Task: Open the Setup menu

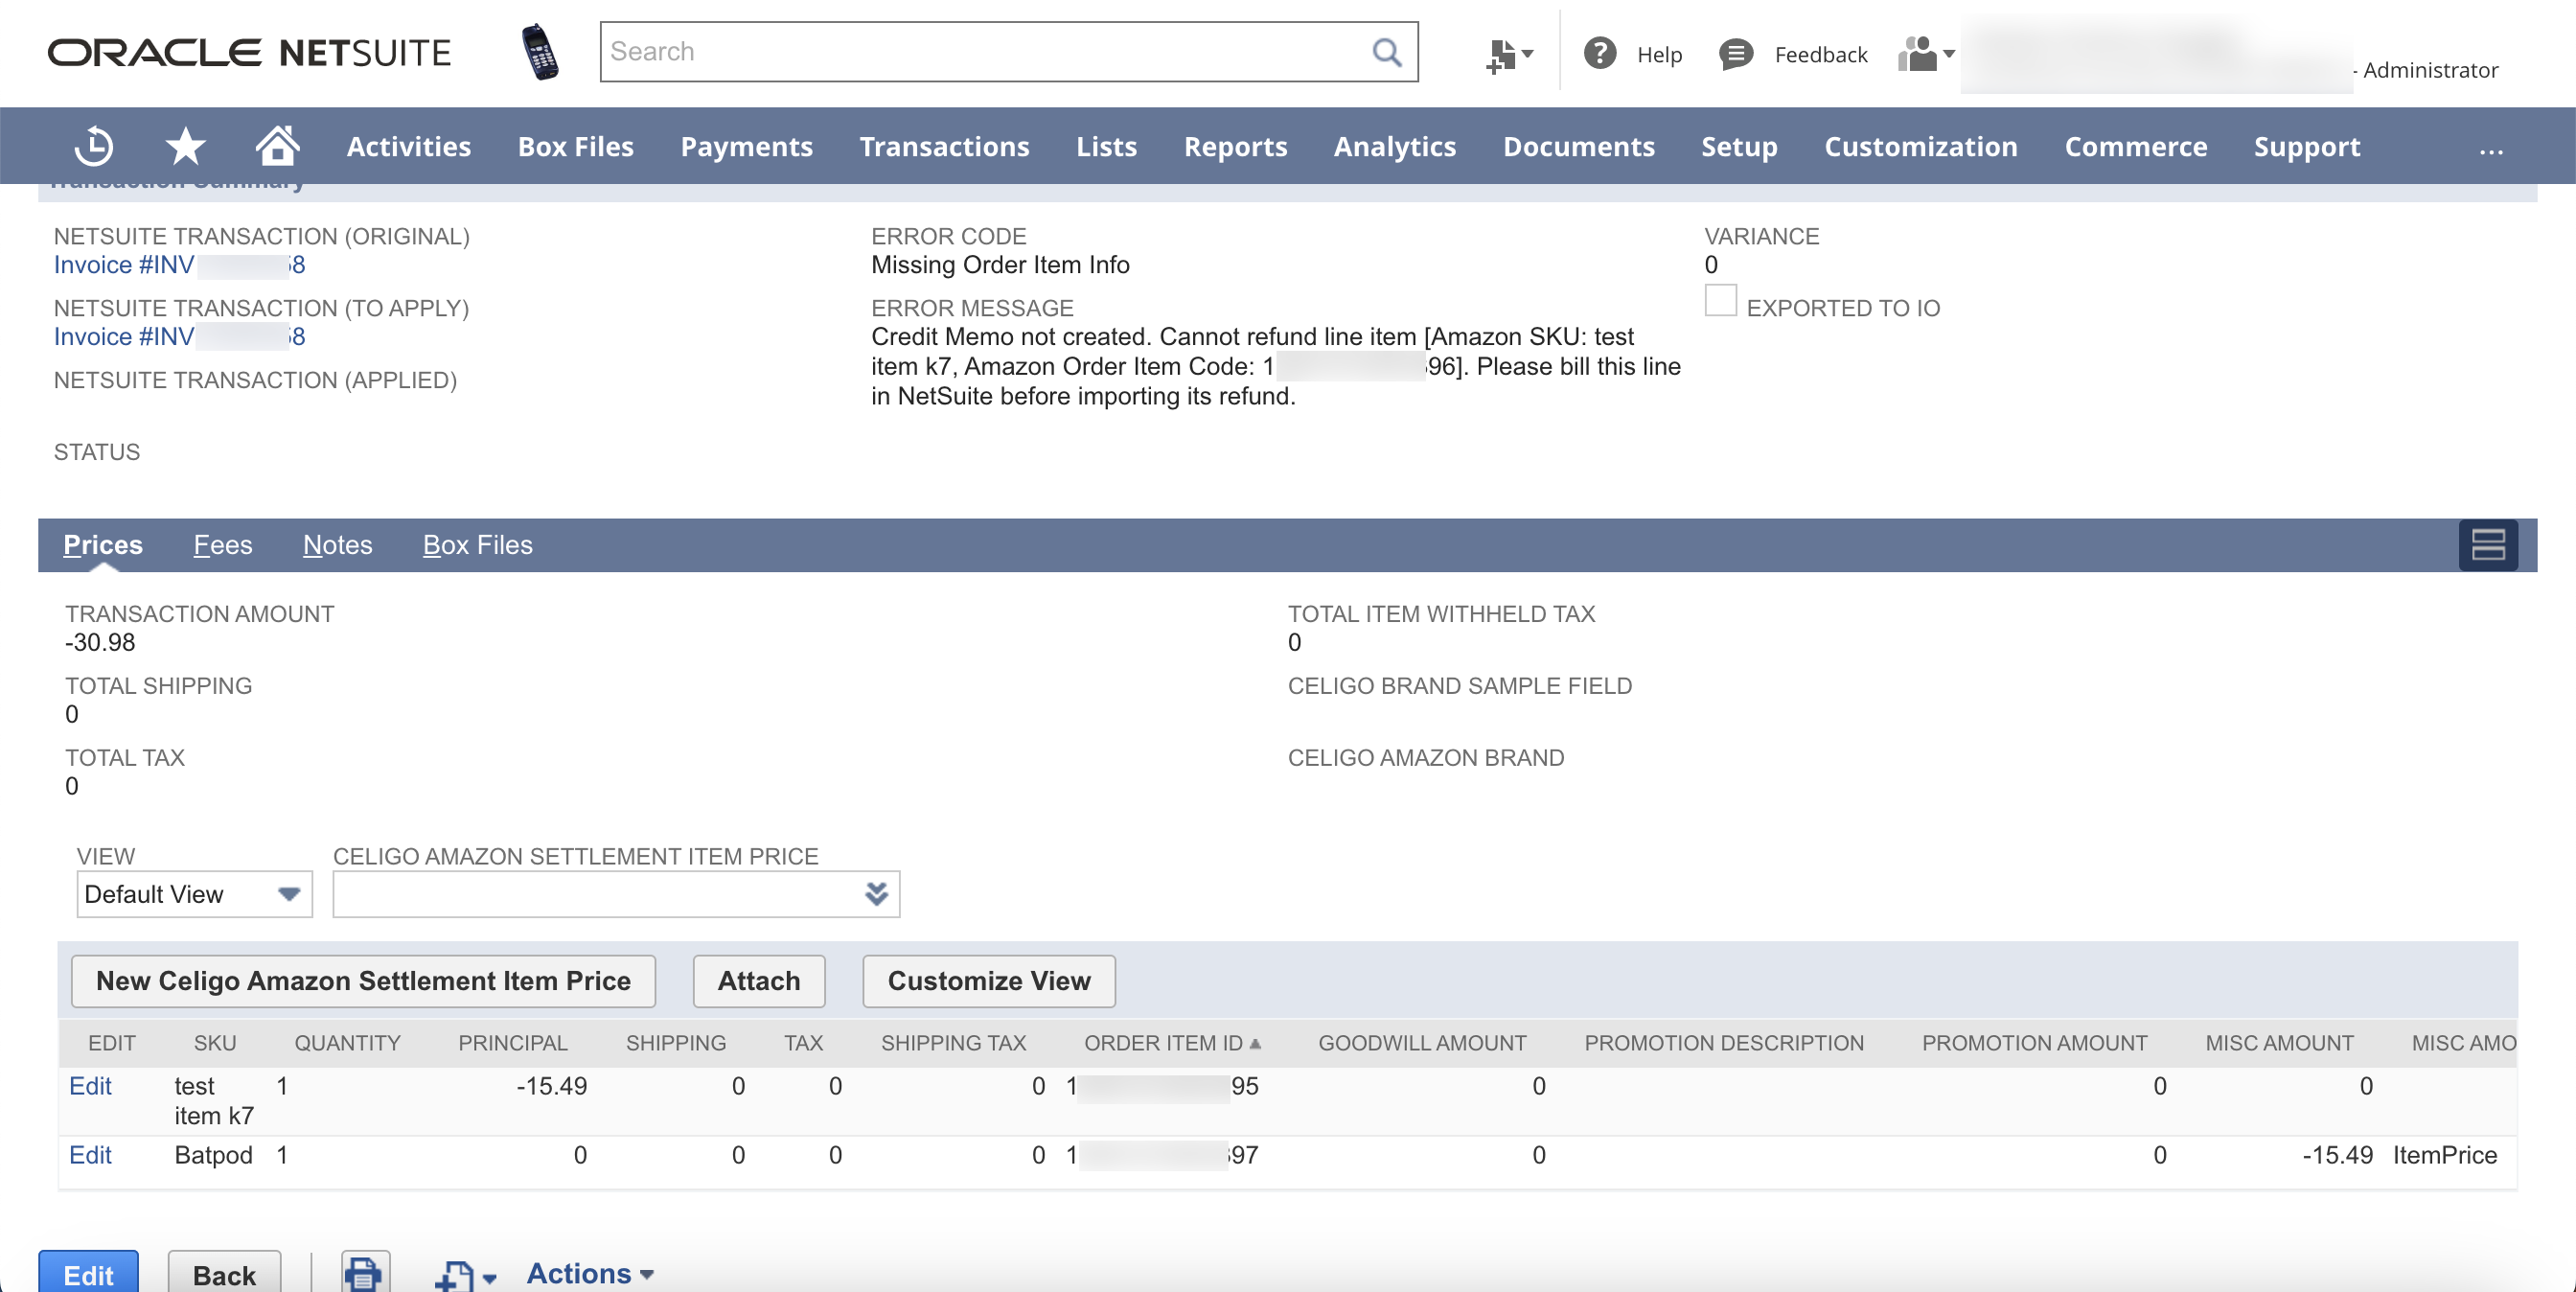Action: [1739, 146]
